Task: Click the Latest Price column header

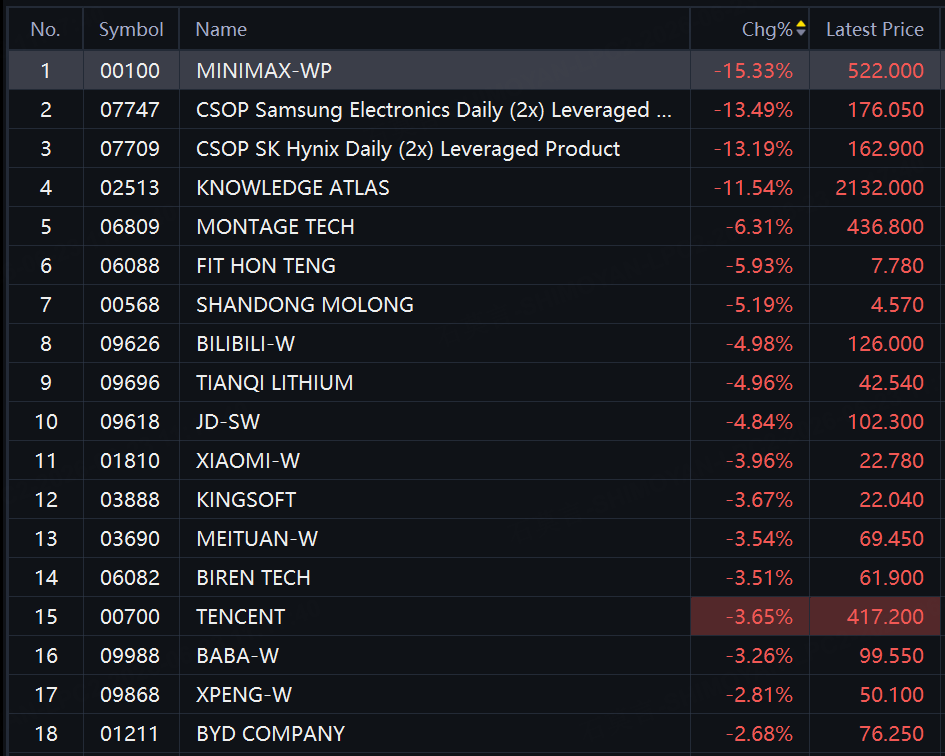Action: tap(874, 29)
